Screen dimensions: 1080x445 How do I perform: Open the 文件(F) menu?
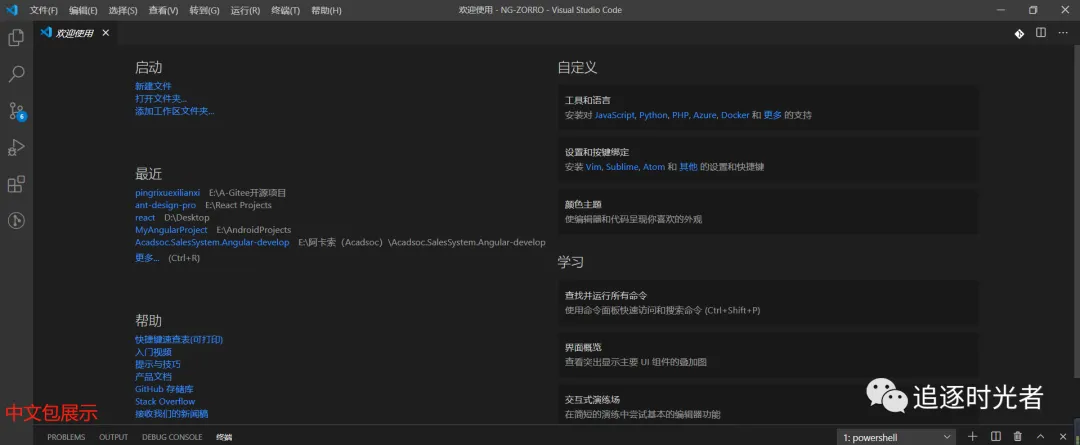[x=43, y=10]
